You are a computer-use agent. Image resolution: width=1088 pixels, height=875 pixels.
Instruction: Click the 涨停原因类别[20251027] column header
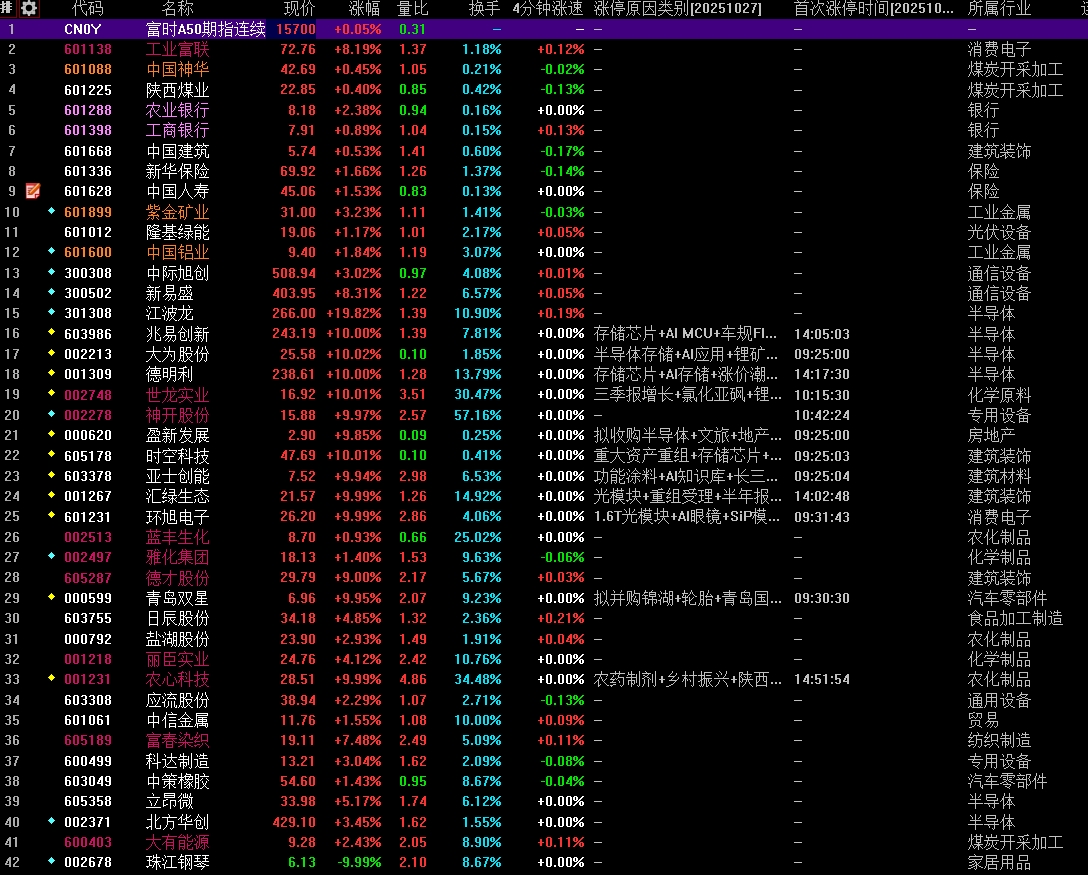pos(678,8)
